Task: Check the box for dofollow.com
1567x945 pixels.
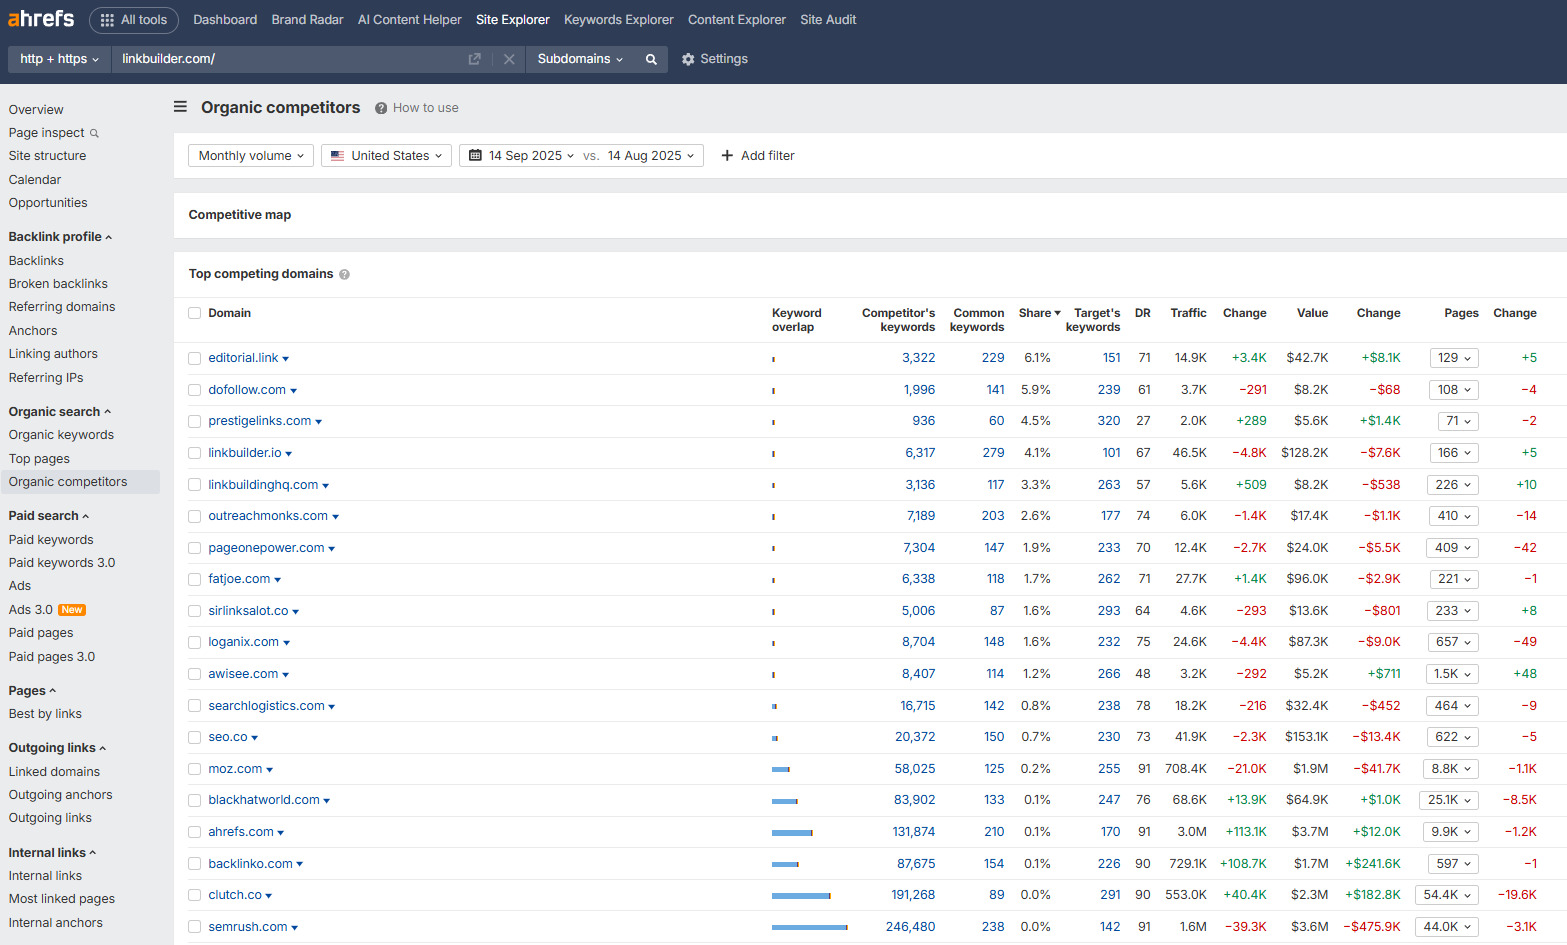Action: click(195, 390)
